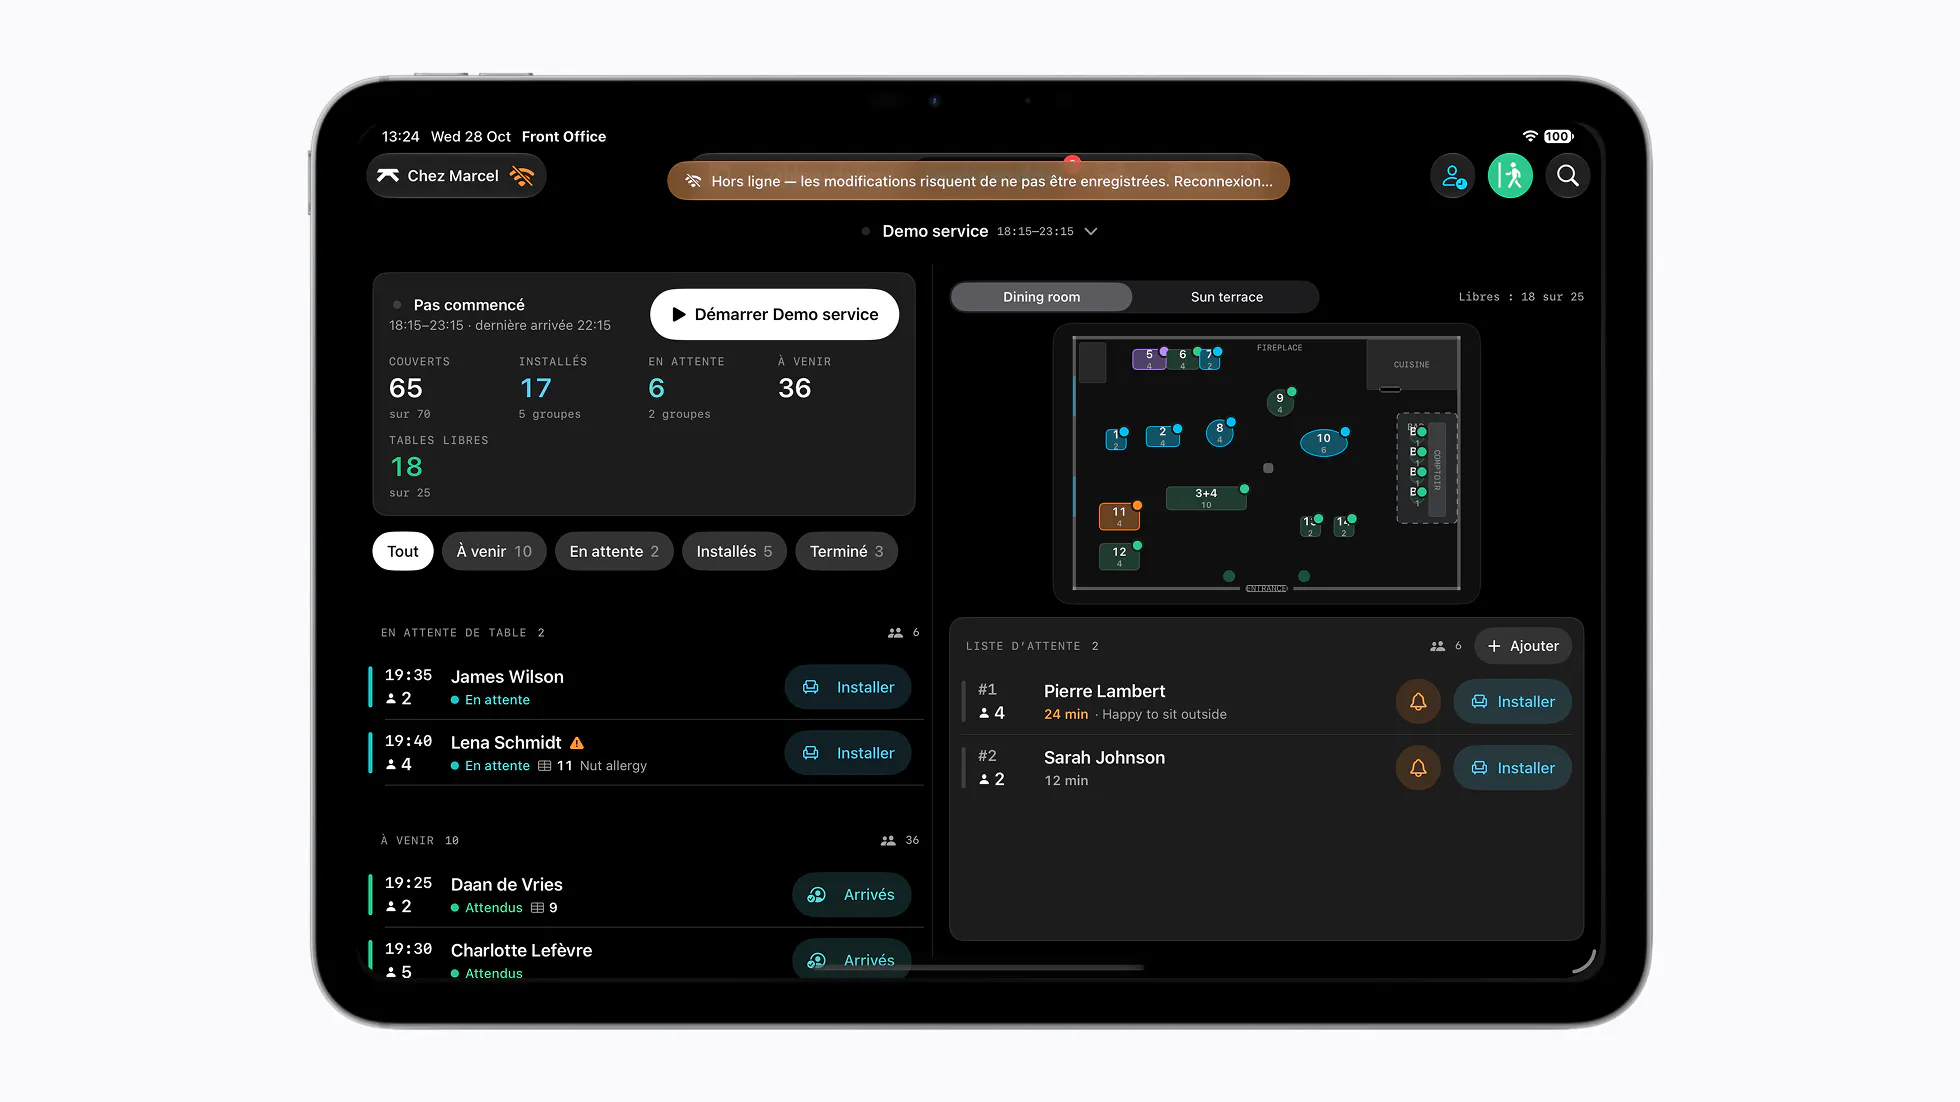Viewport: 1960px width, 1102px height.
Task: Tap the green walk-in guest icon
Action: point(1510,176)
